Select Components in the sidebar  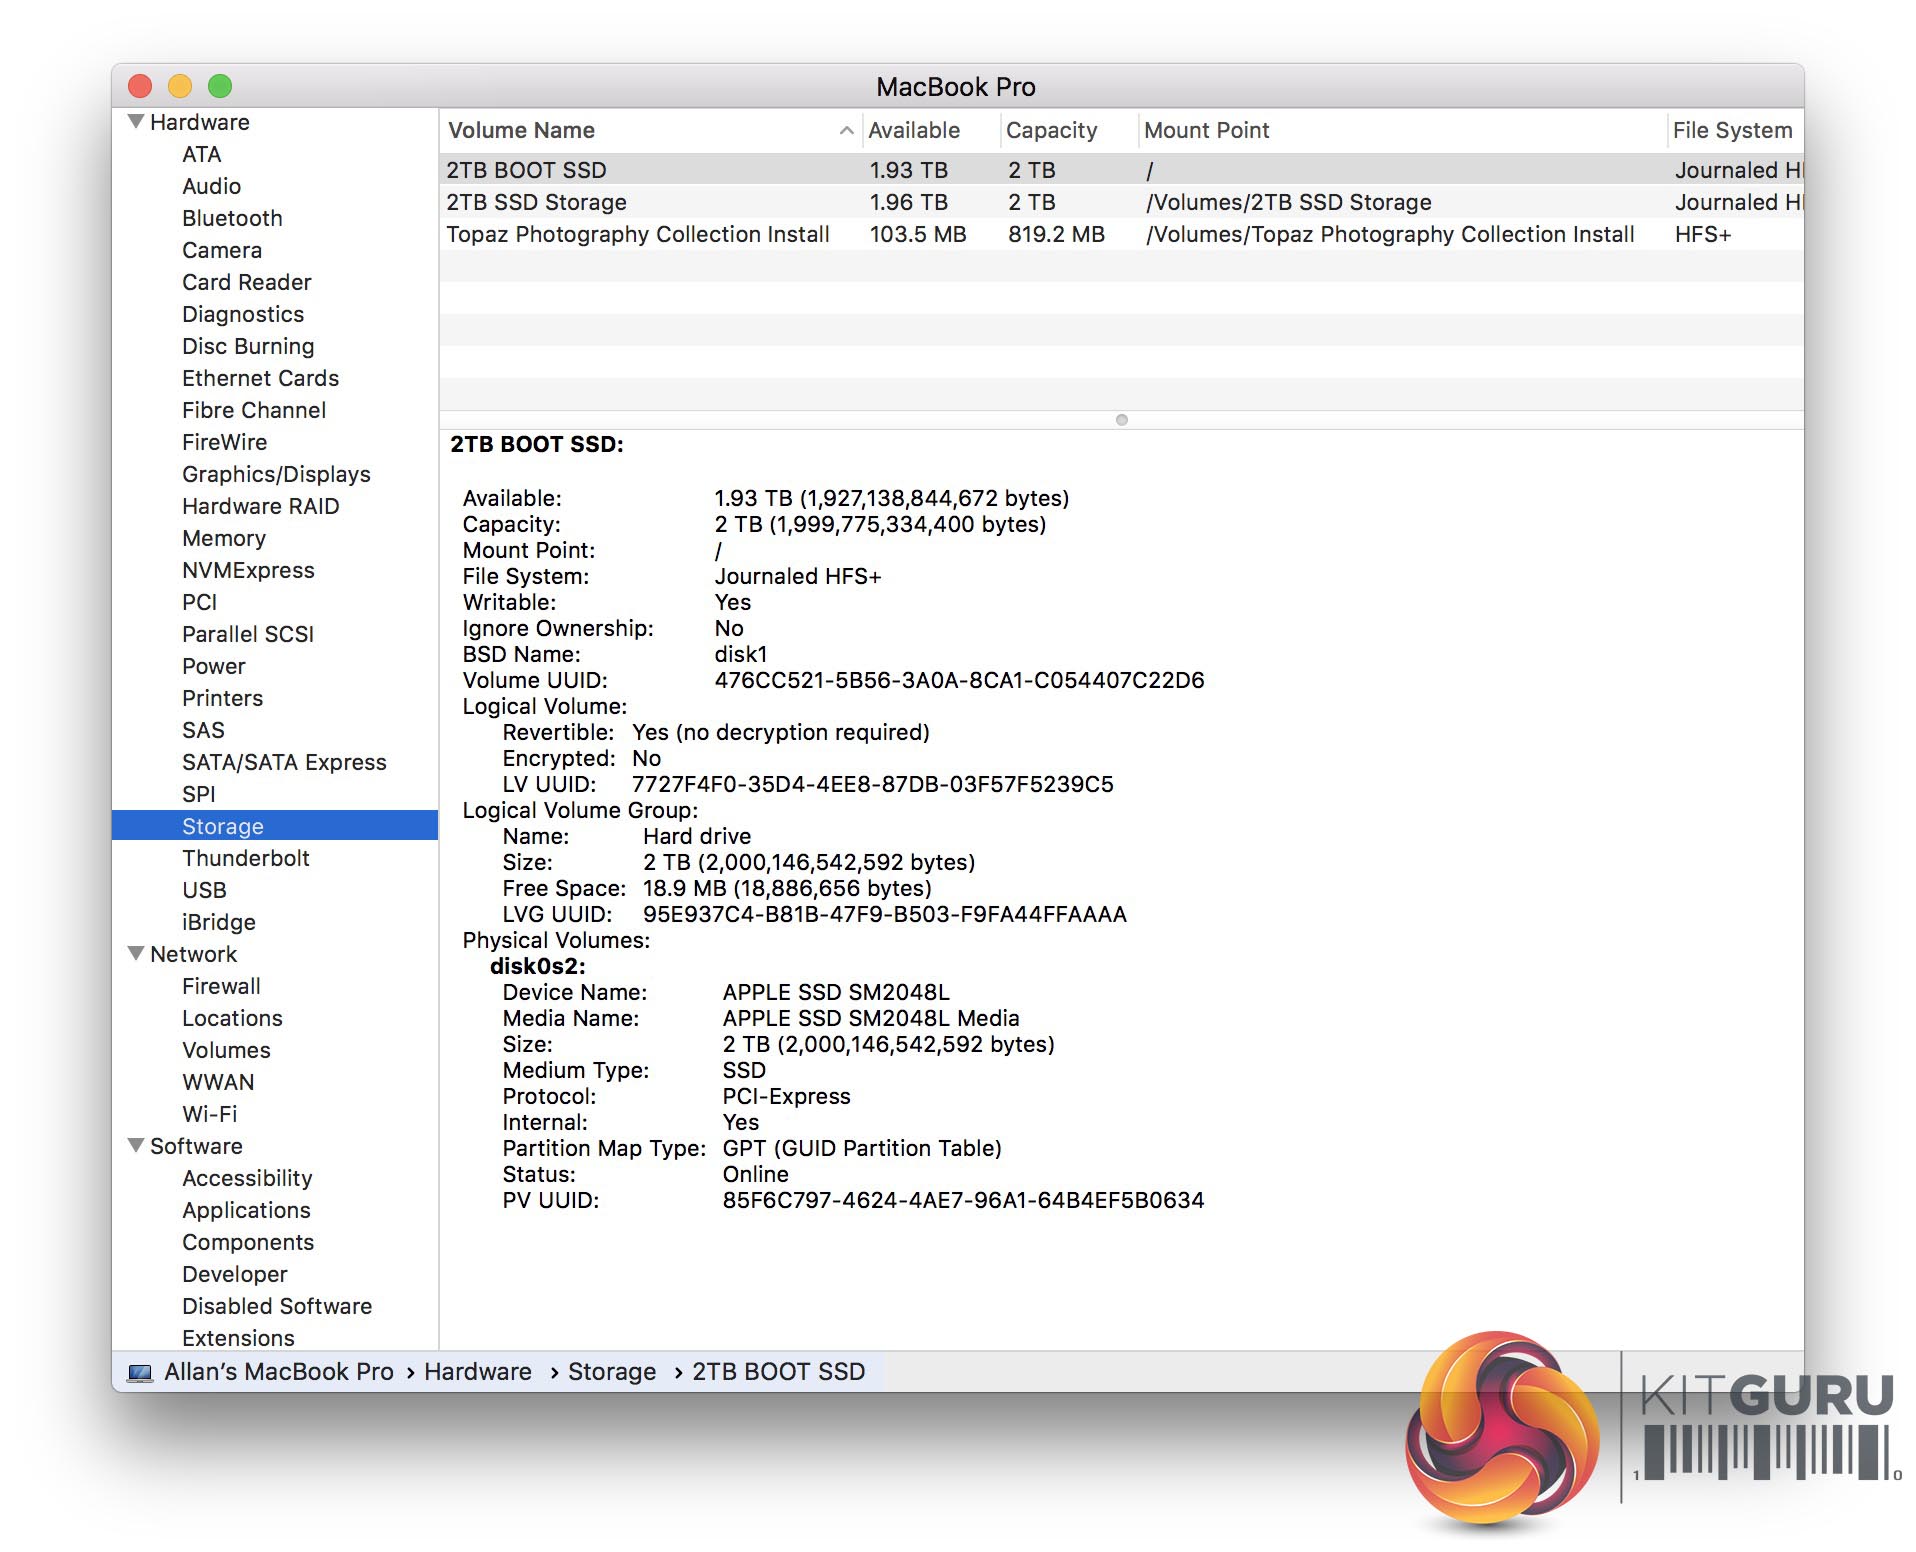(x=248, y=1242)
